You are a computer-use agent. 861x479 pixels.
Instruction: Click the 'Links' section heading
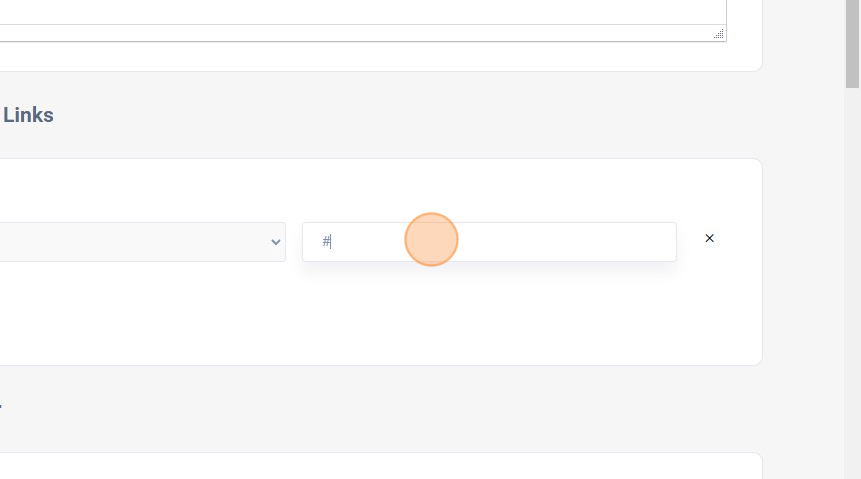(x=28, y=115)
